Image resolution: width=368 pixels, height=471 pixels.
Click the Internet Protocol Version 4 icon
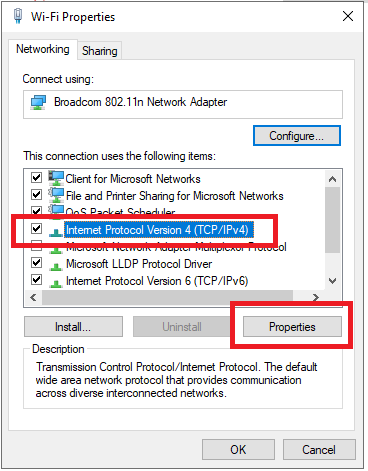click(56, 232)
